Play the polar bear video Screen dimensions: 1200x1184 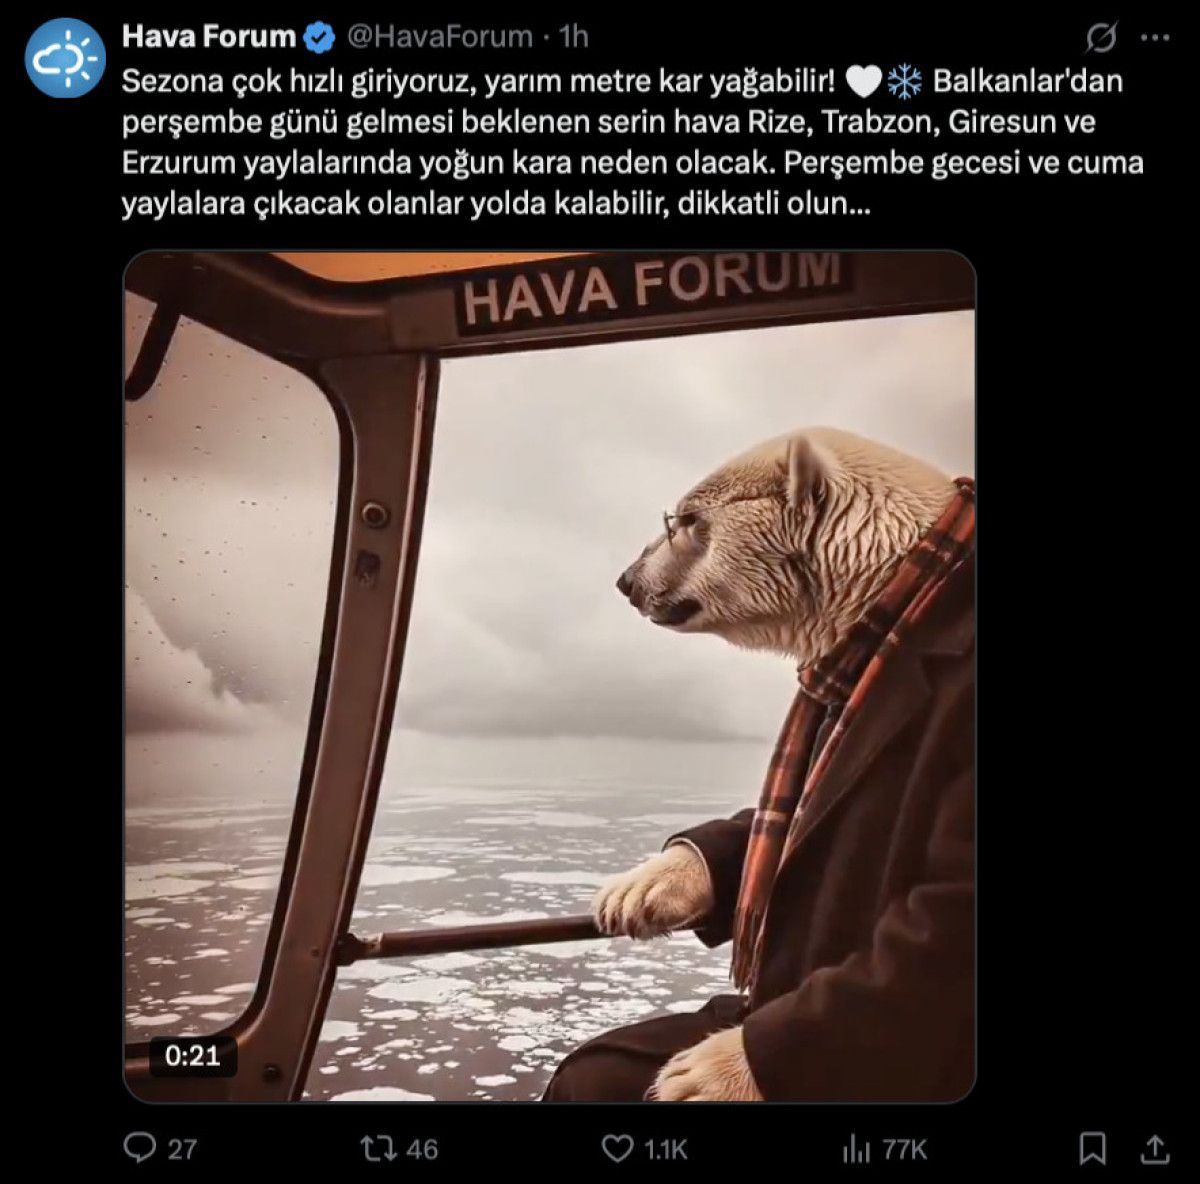[549, 677]
